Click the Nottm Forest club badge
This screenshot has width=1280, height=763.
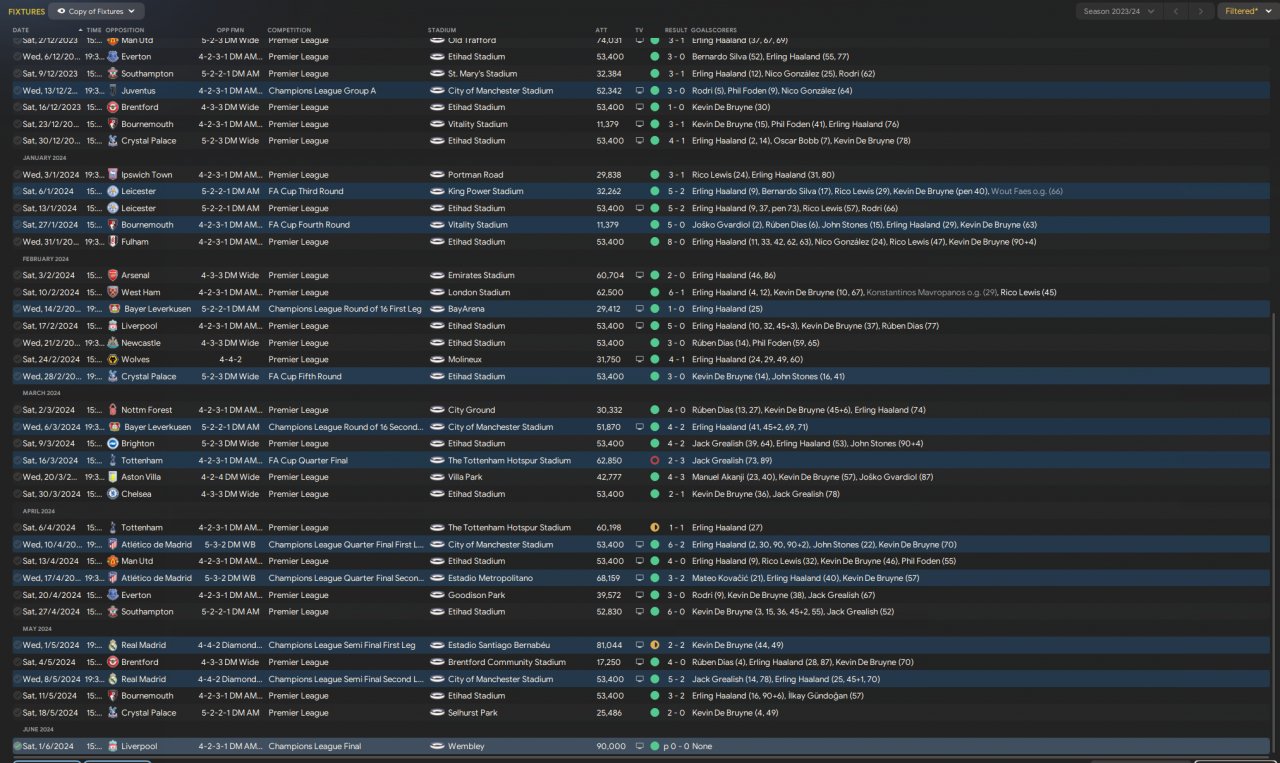click(x=113, y=410)
